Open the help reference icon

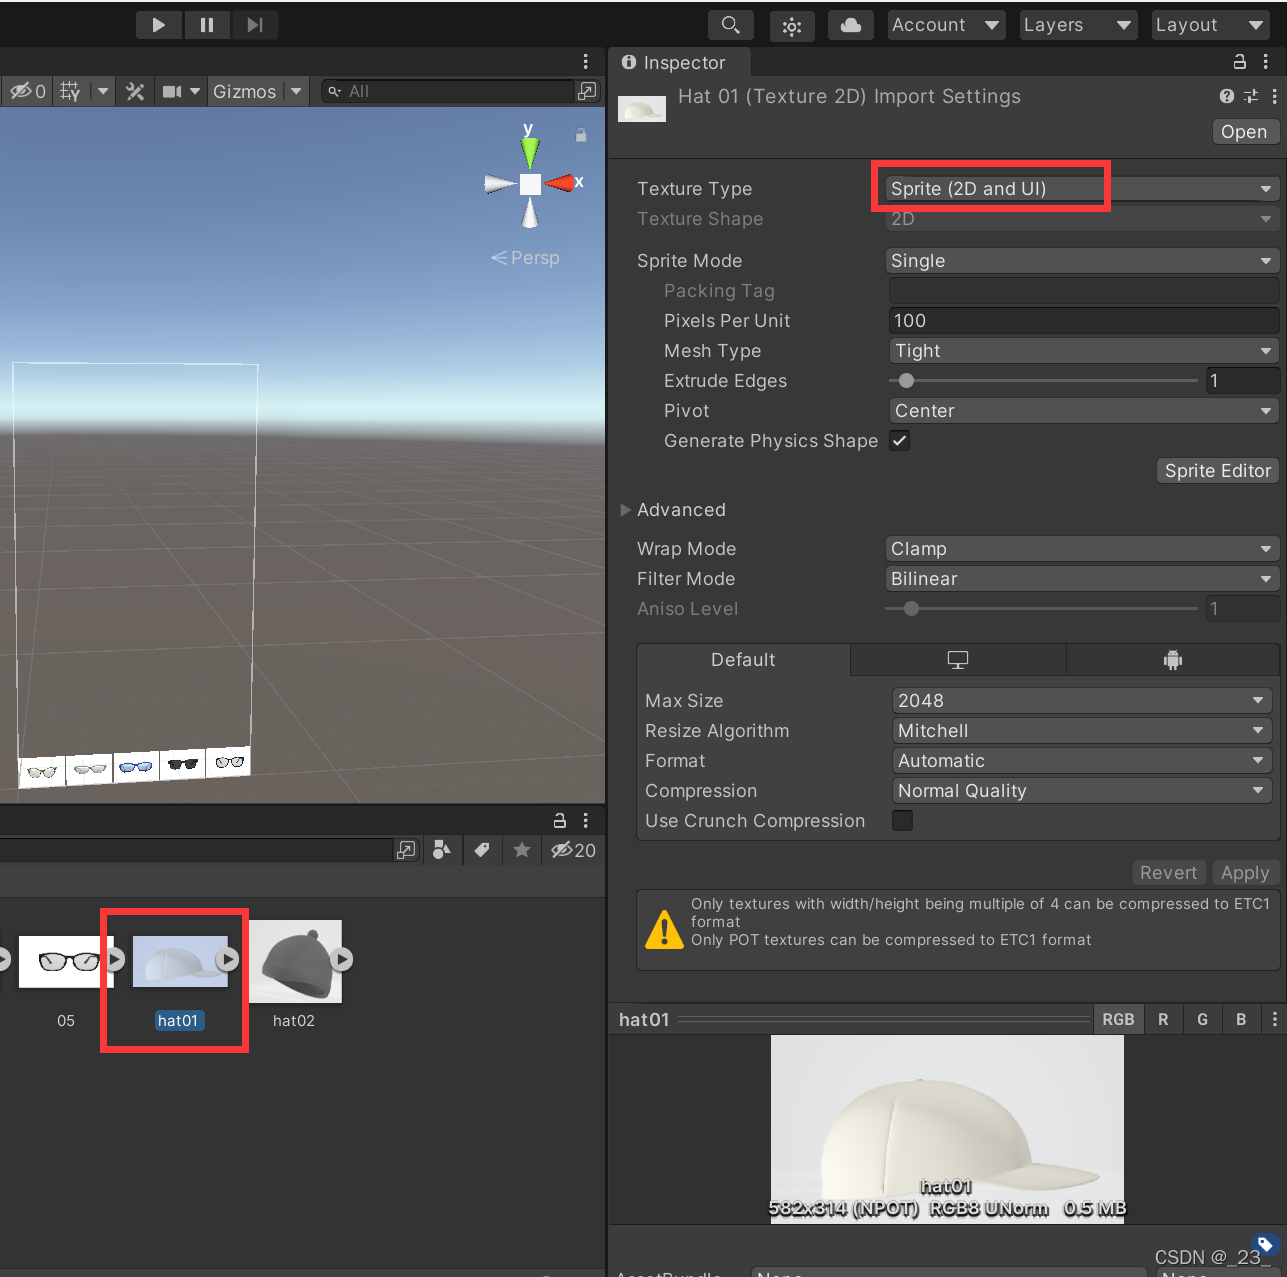tap(1227, 96)
